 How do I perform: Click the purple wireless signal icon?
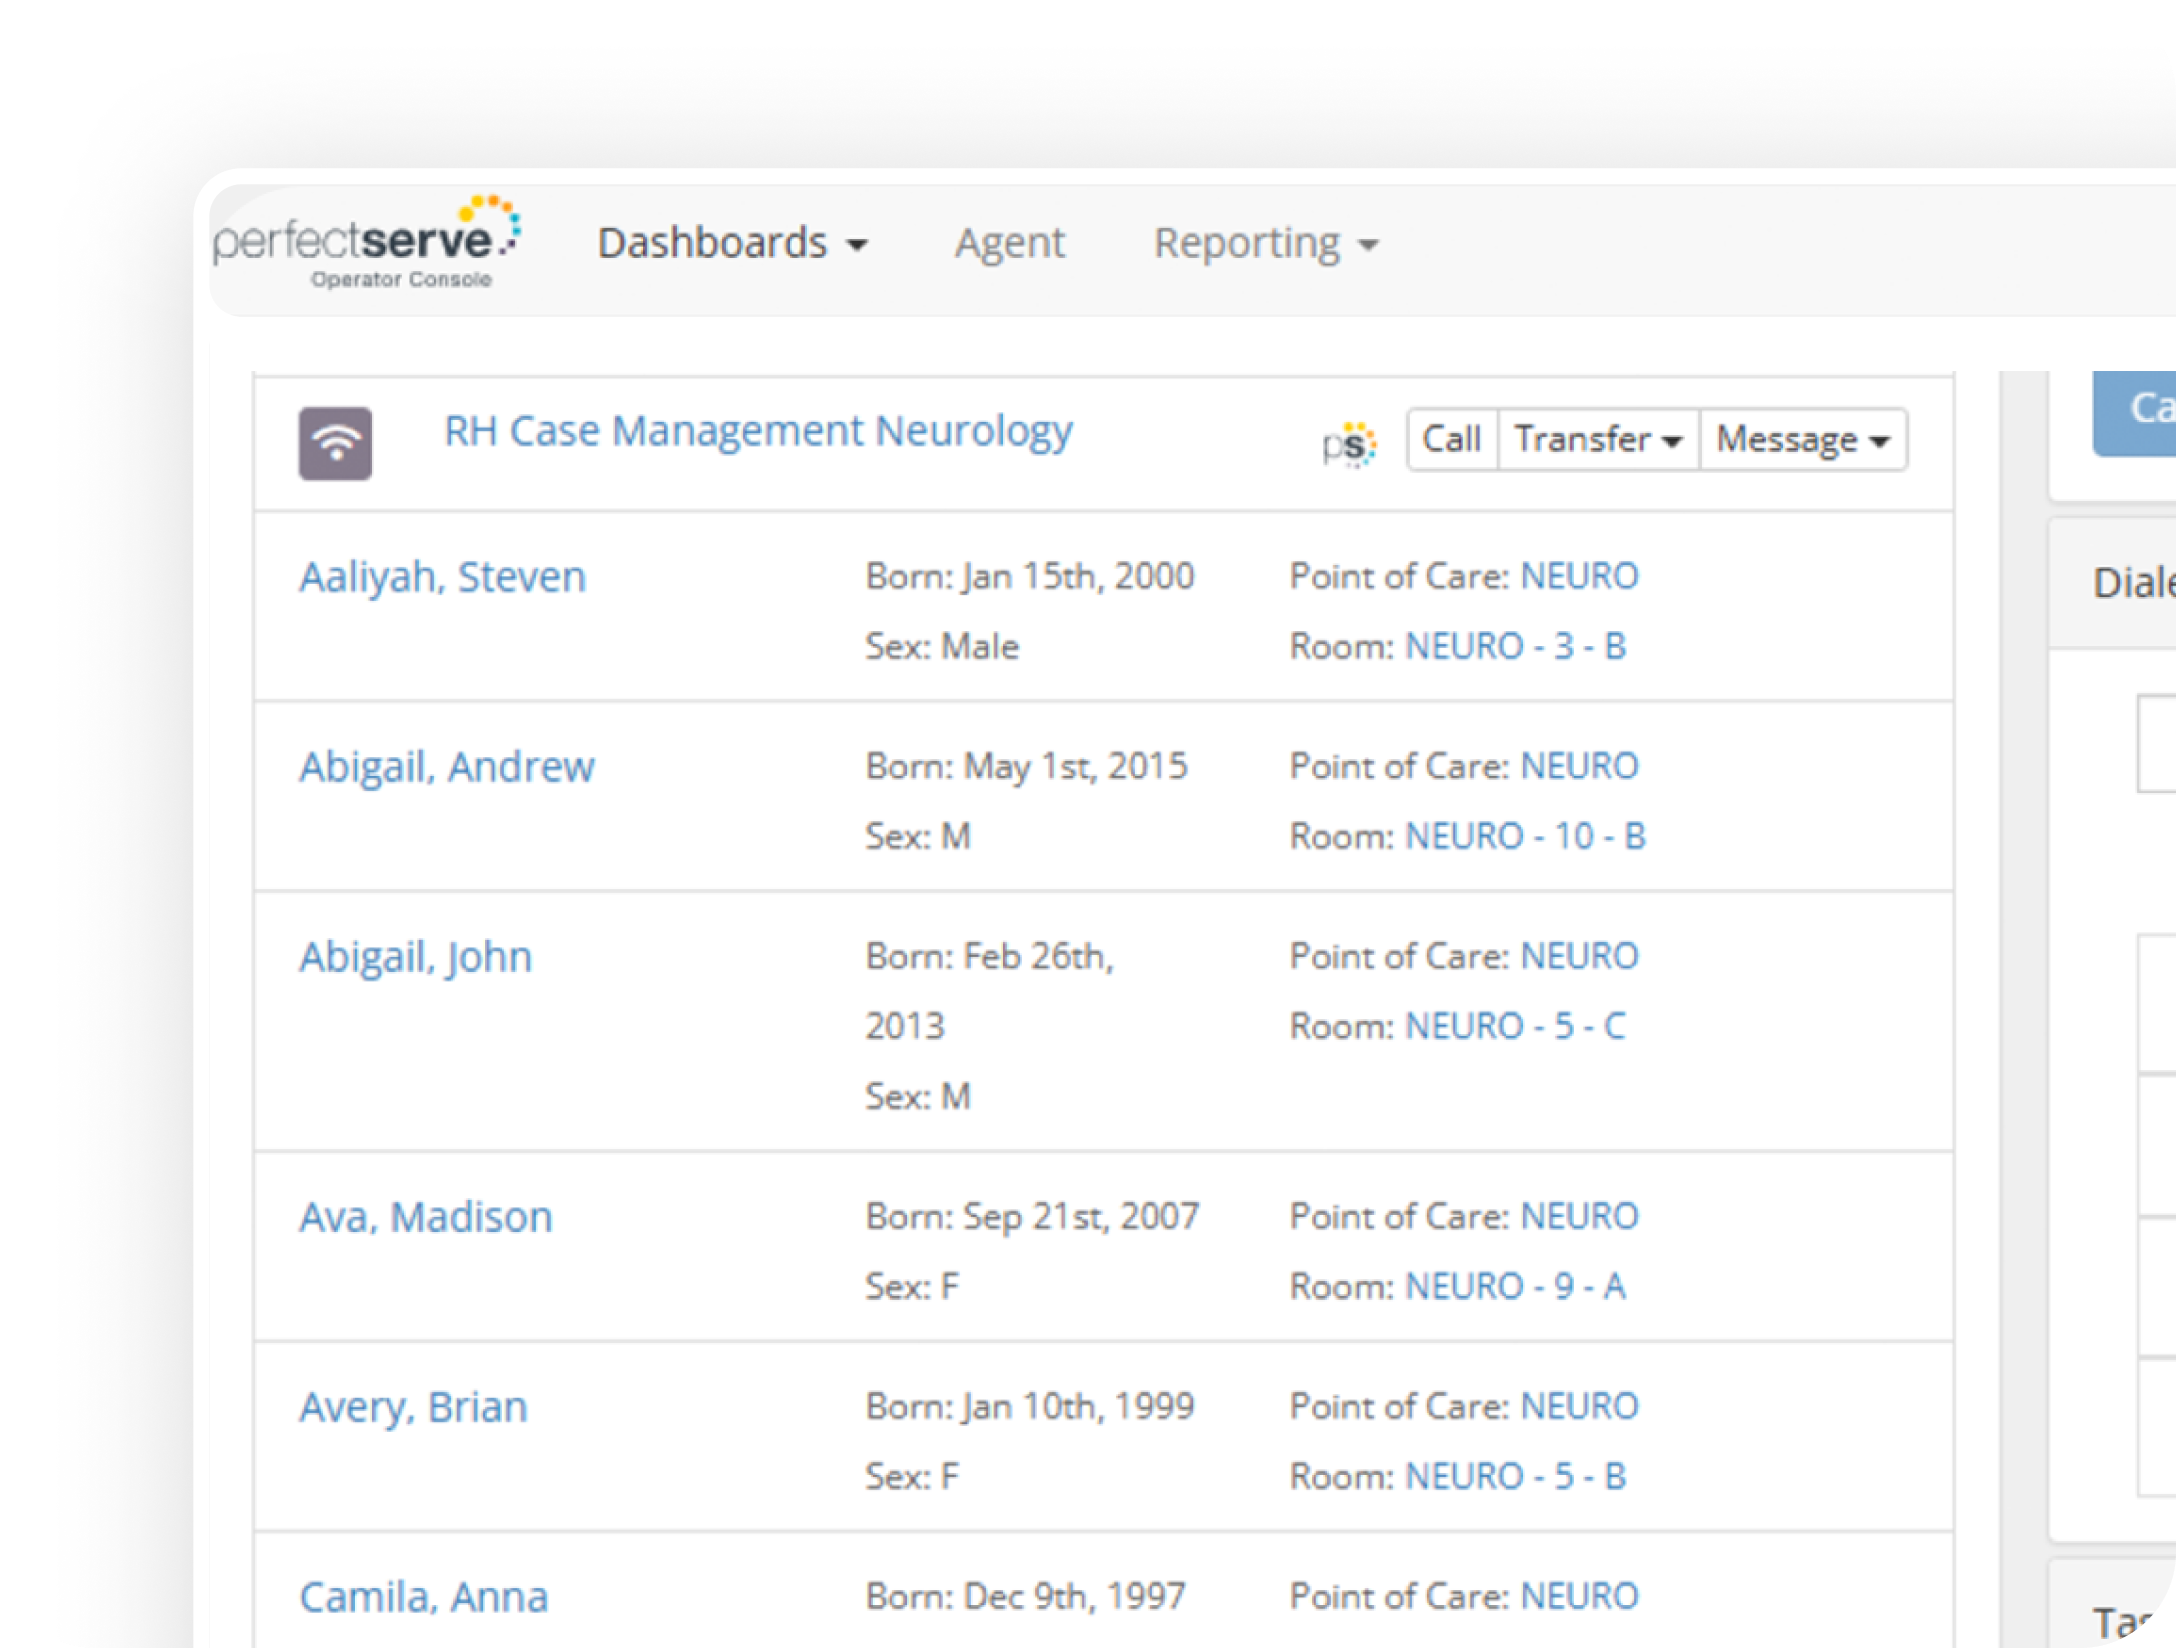(x=336, y=443)
